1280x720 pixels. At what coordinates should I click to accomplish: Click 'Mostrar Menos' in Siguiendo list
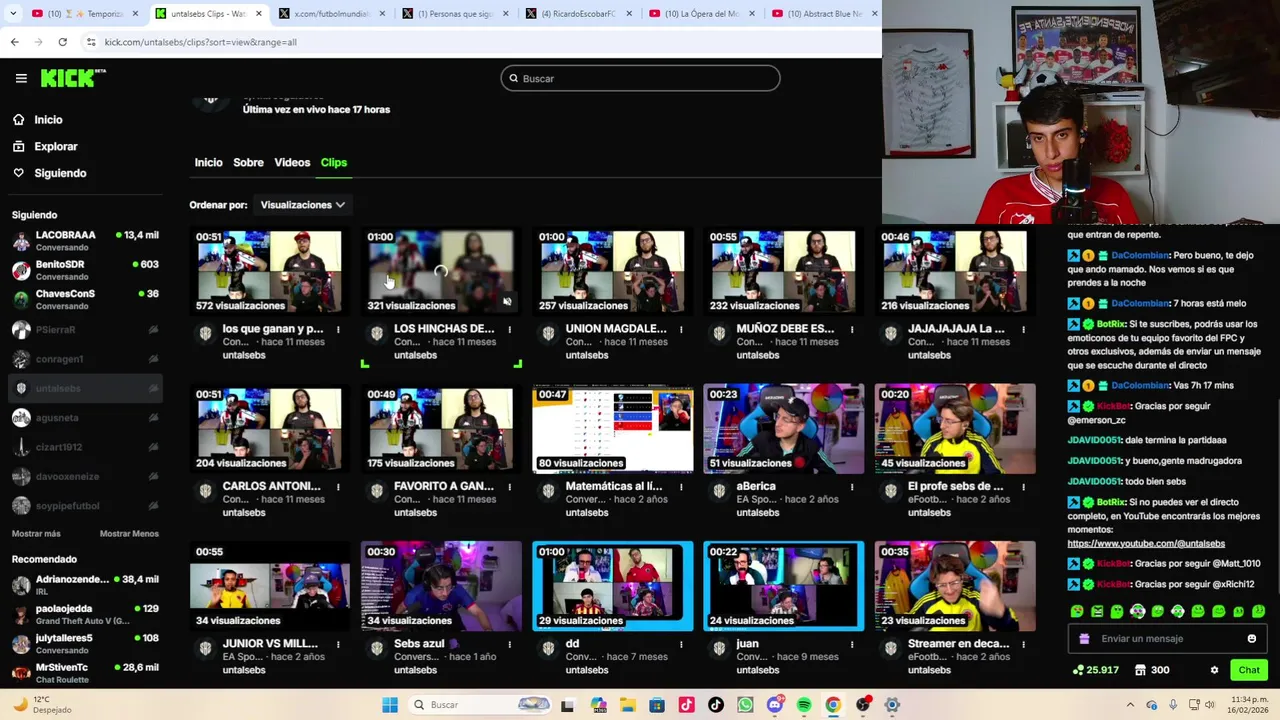pos(129,534)
